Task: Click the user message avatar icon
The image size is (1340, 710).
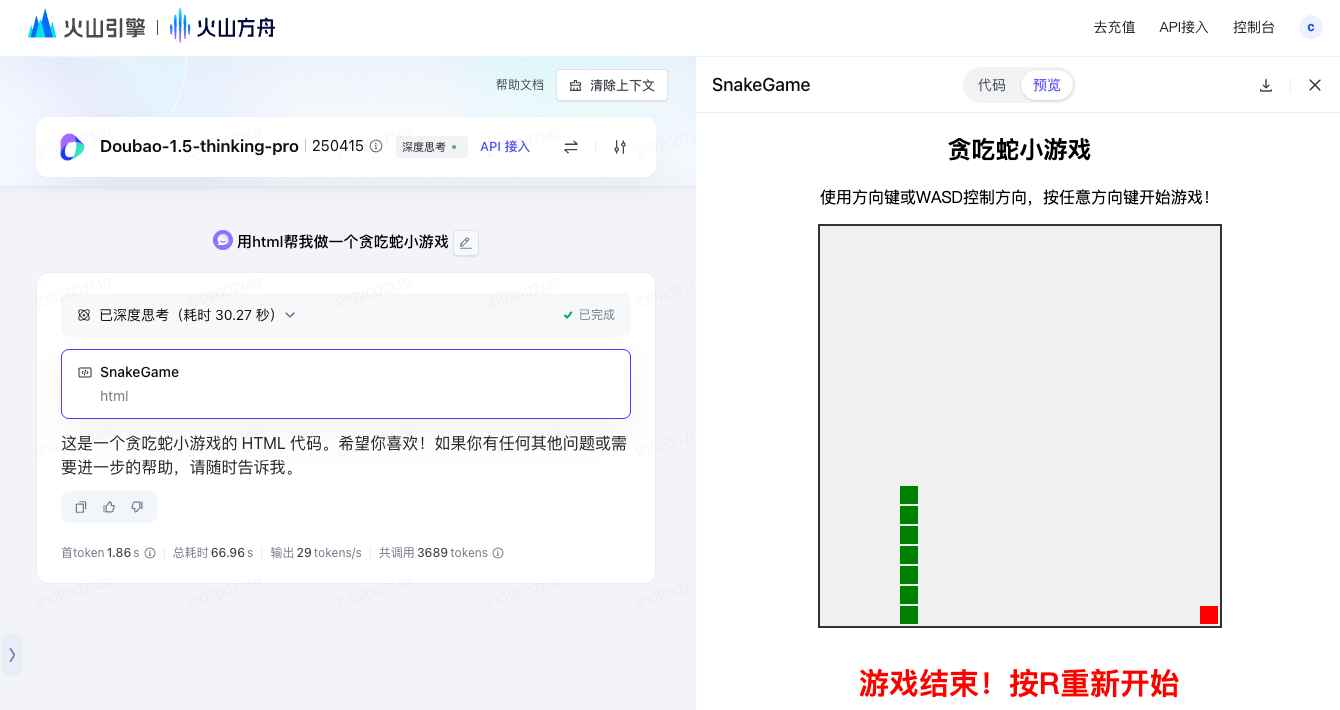Action: coord(223,240)
